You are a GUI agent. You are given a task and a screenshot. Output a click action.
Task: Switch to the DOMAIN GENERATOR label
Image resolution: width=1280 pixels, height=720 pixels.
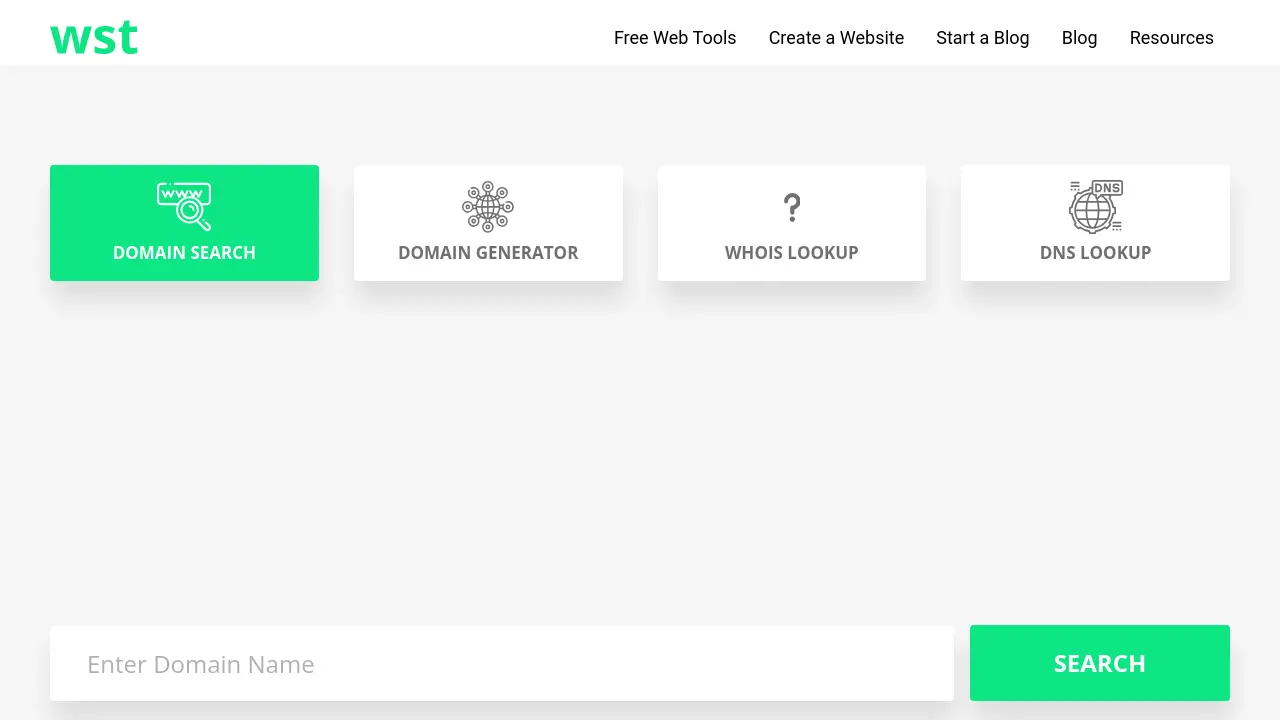488,253
